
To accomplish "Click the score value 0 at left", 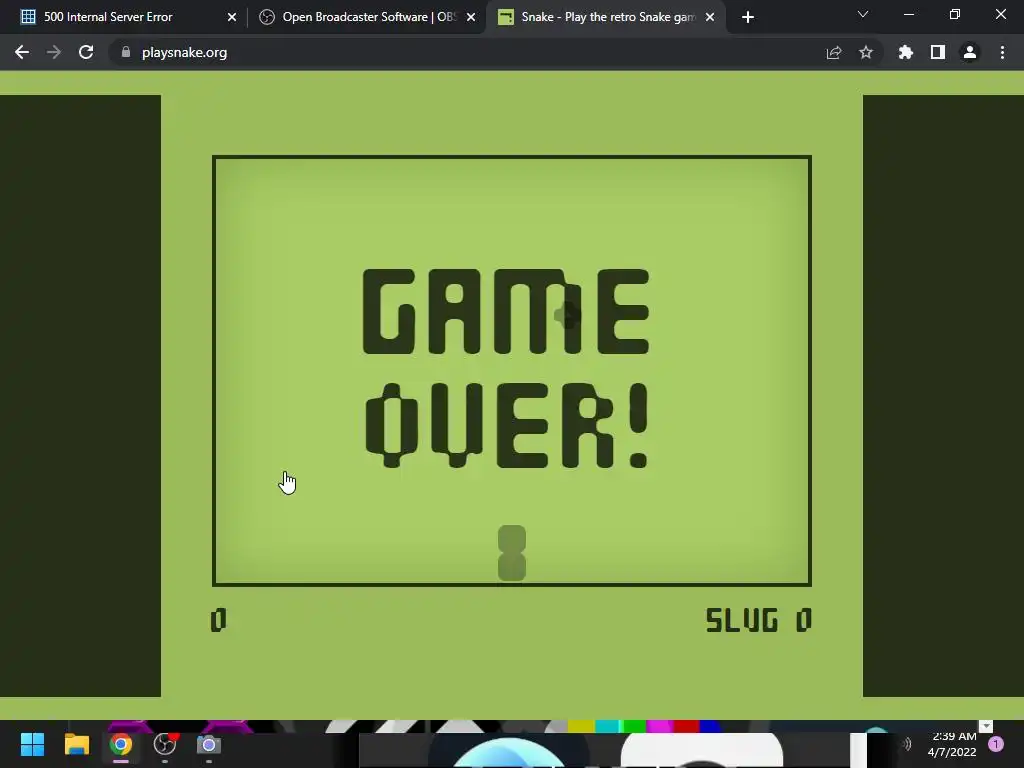I will [x=218, y=620].
